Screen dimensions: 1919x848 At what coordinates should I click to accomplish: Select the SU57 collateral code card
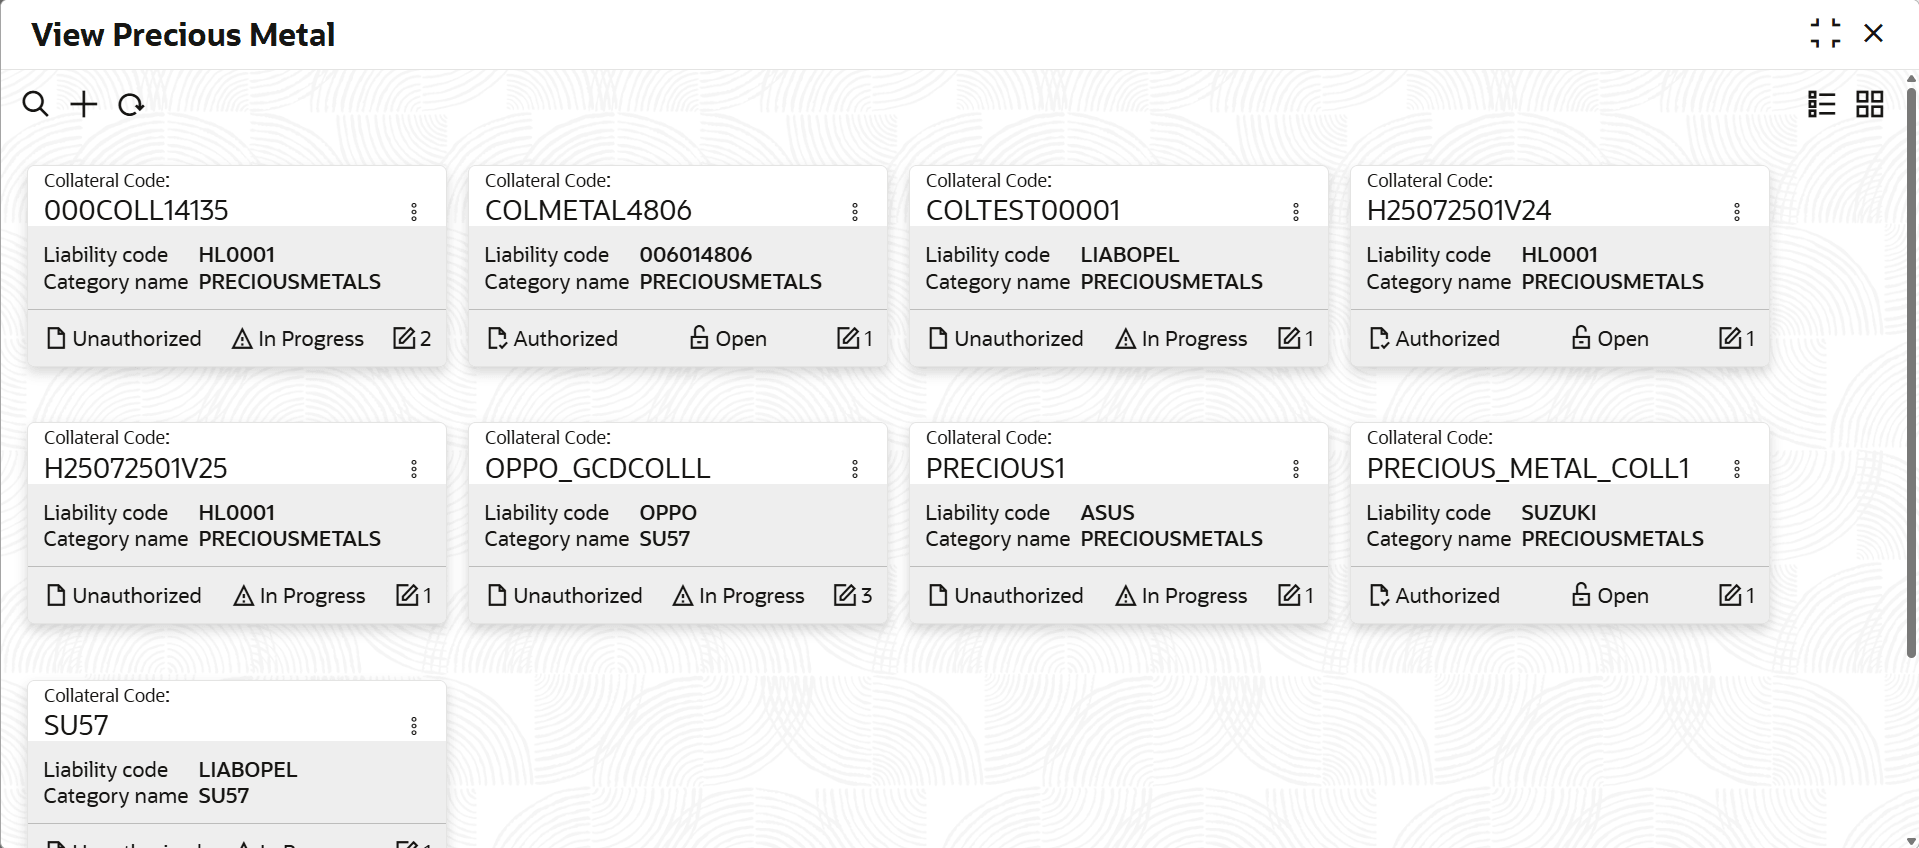[x=237, y=764]
